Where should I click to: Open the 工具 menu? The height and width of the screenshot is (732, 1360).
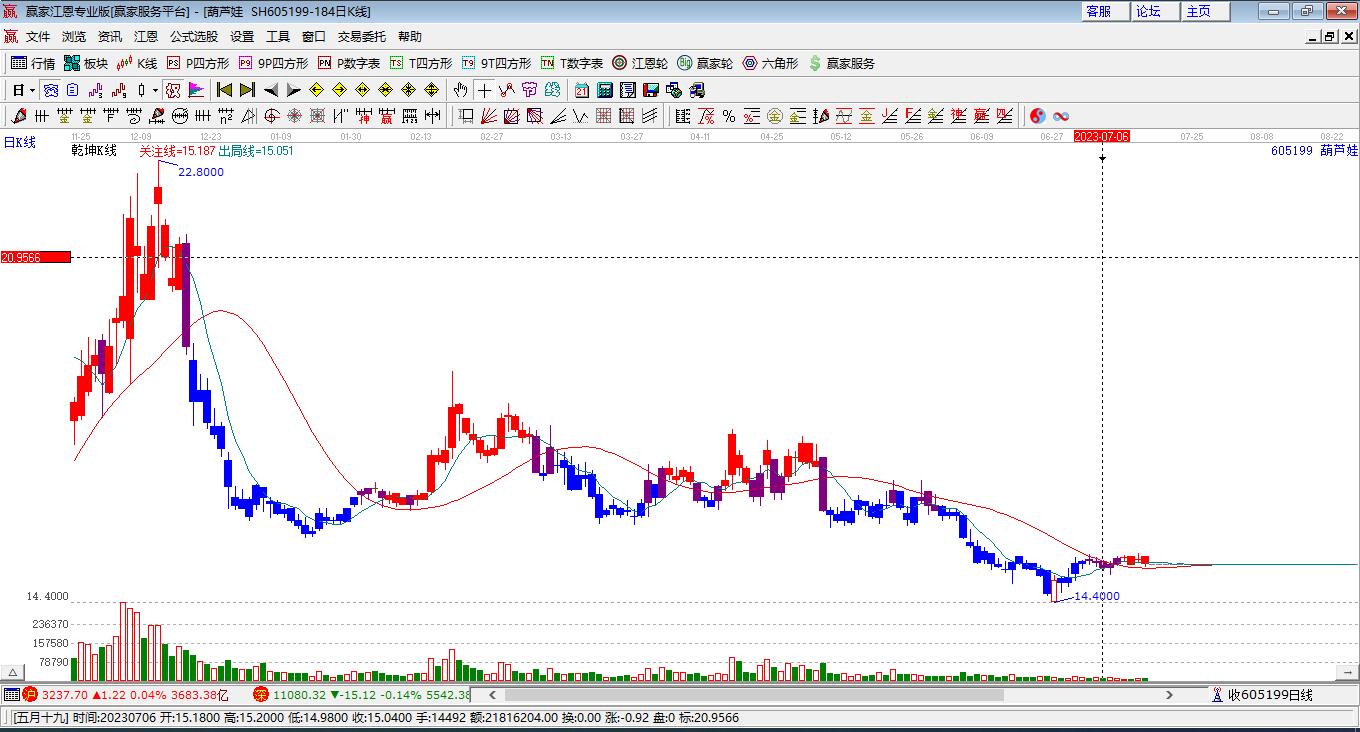pyautogui.click(x=278, y=37)
